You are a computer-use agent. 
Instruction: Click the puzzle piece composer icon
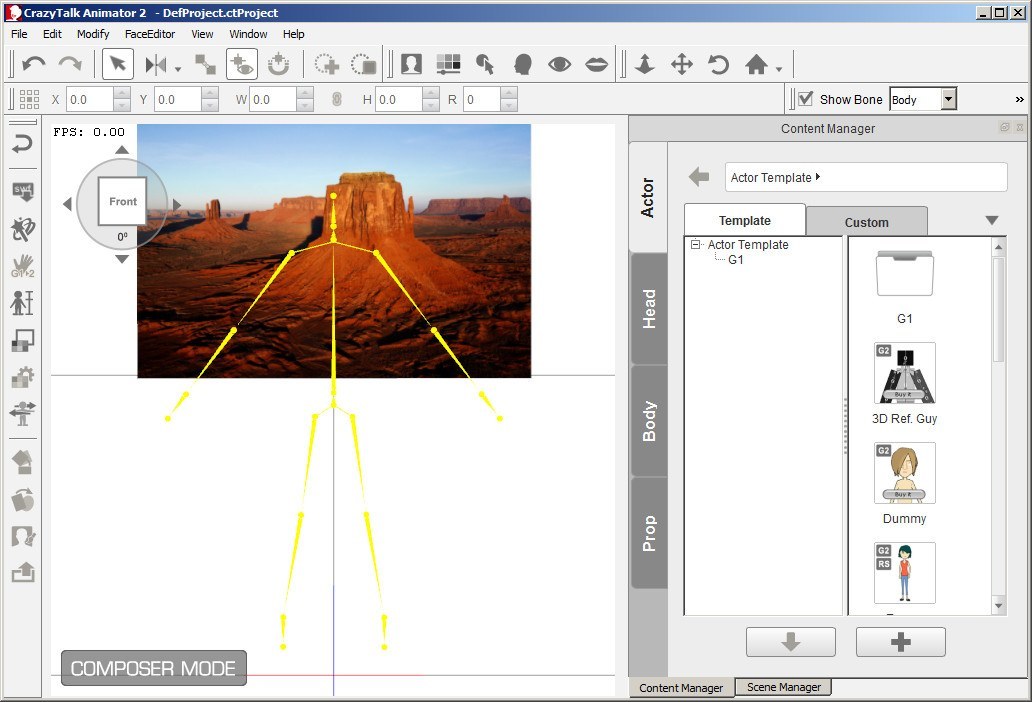pyautogui.click(x=22, y=377)
